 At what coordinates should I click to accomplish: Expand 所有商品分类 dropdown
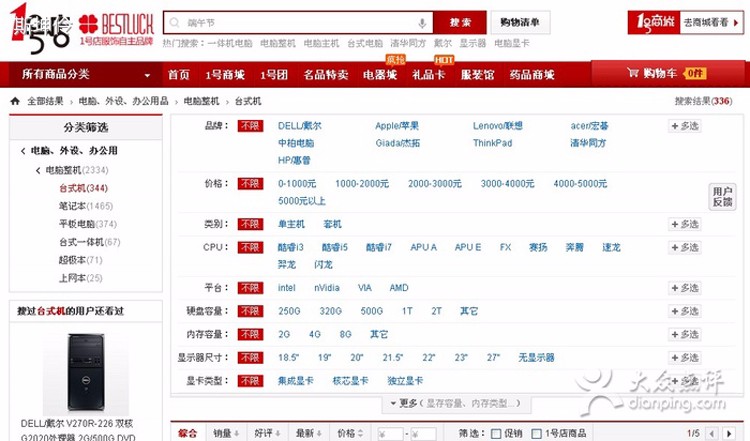[x=147, y=75]
